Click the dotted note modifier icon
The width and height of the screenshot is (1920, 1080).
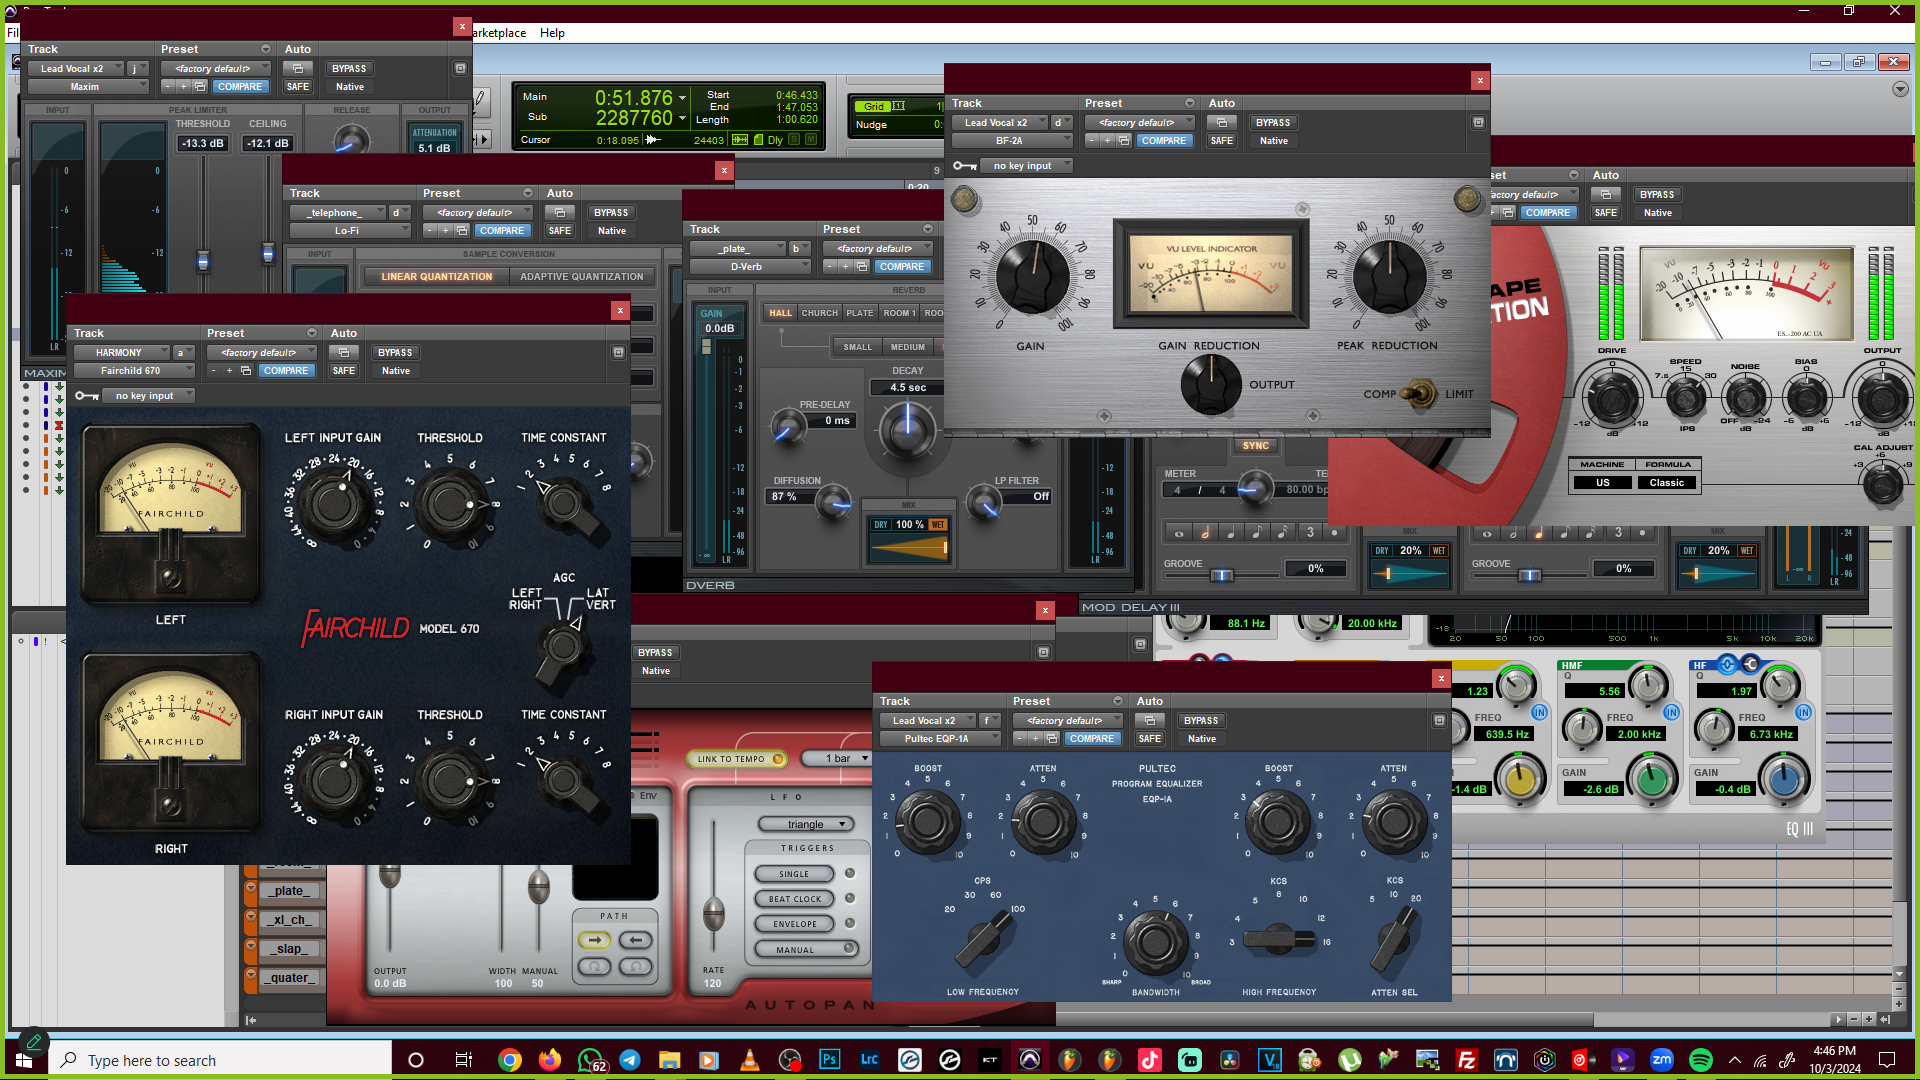coord(1334,533)
